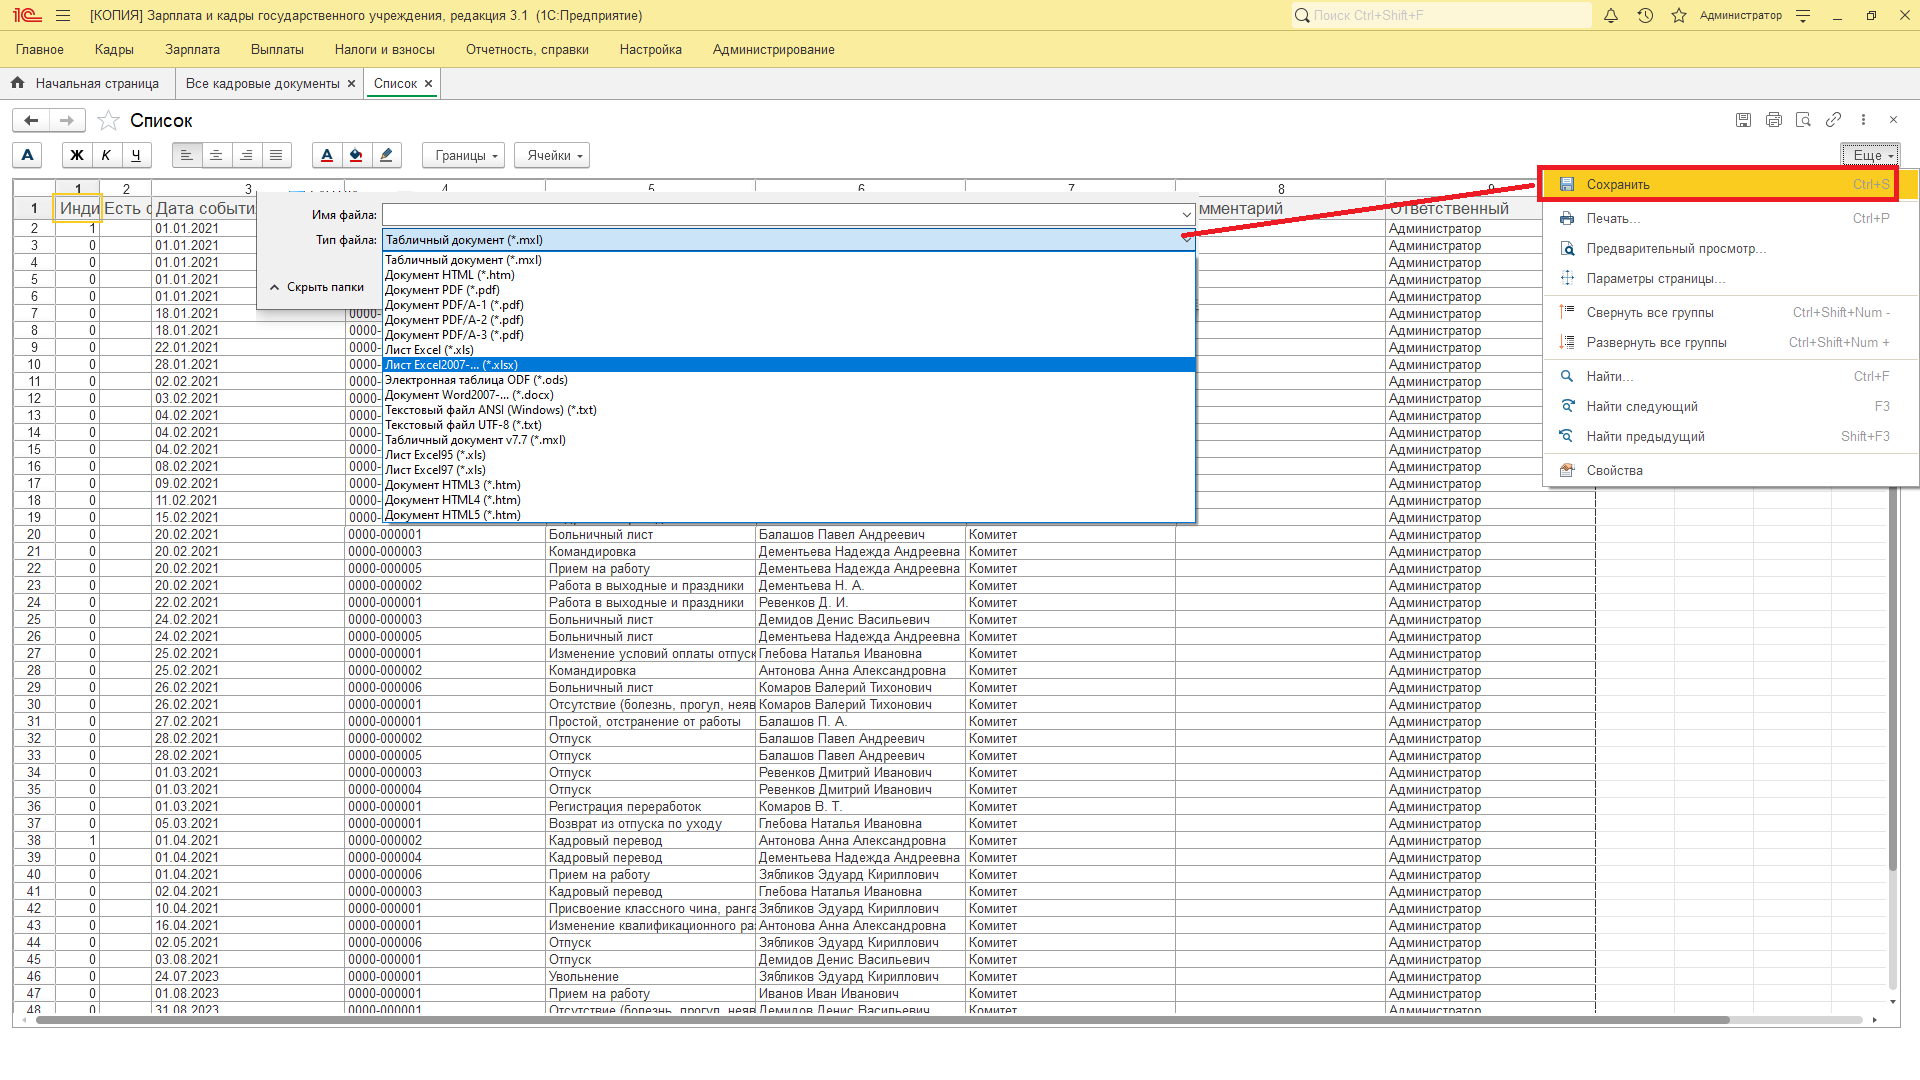Align cell text to the left
1920x1080 pixels.
(186, 155)
